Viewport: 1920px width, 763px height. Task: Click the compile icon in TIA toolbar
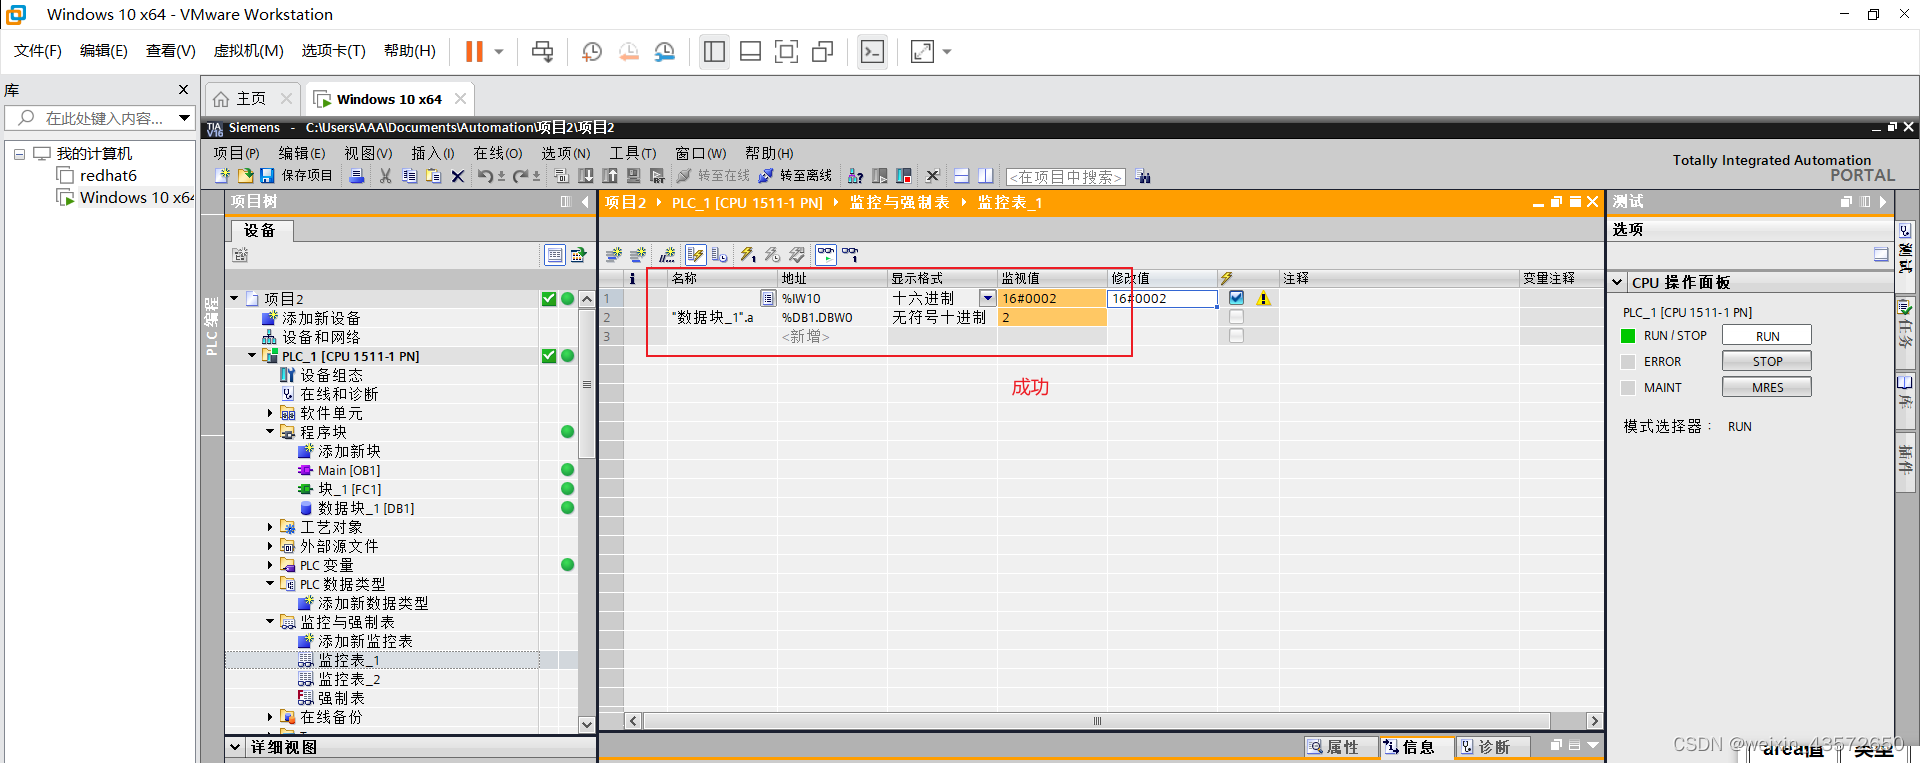click(x=562, y=176)
